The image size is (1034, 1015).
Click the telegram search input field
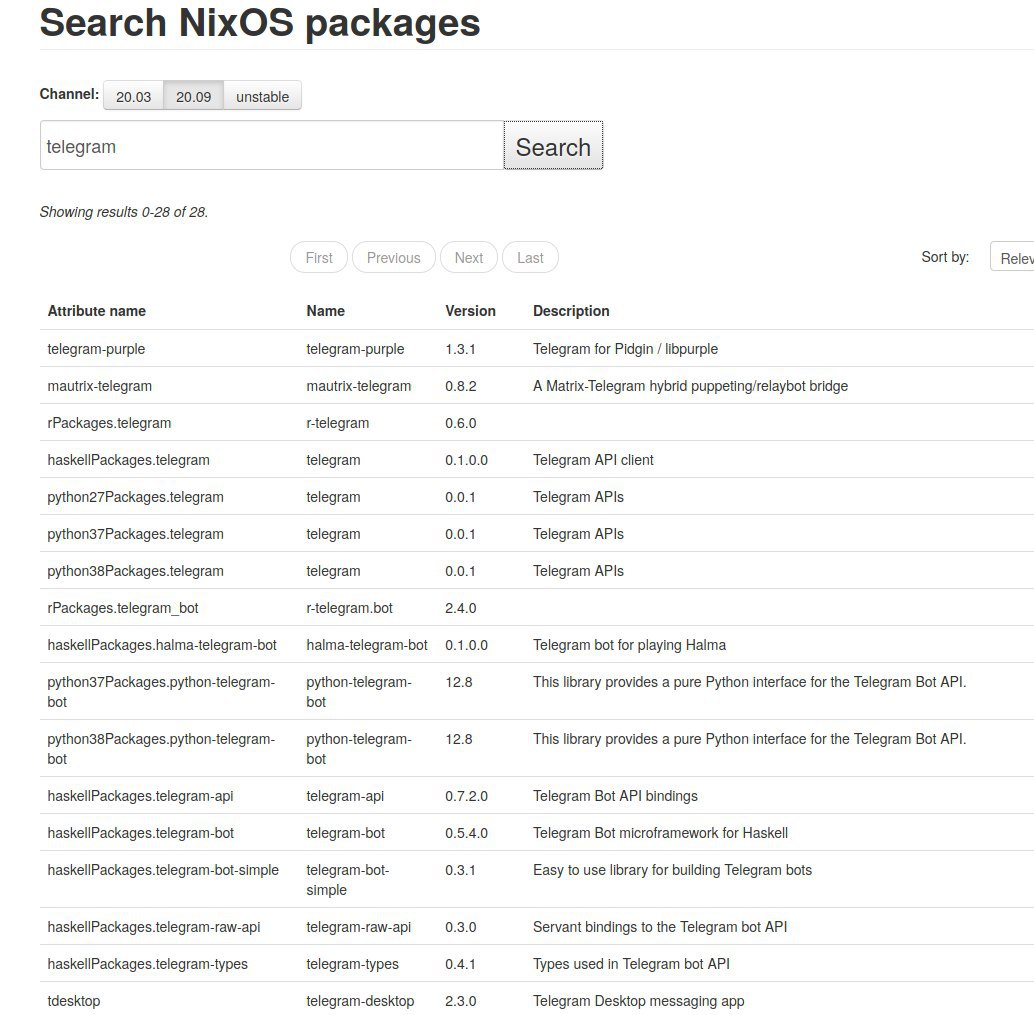(x=272, y=146)
